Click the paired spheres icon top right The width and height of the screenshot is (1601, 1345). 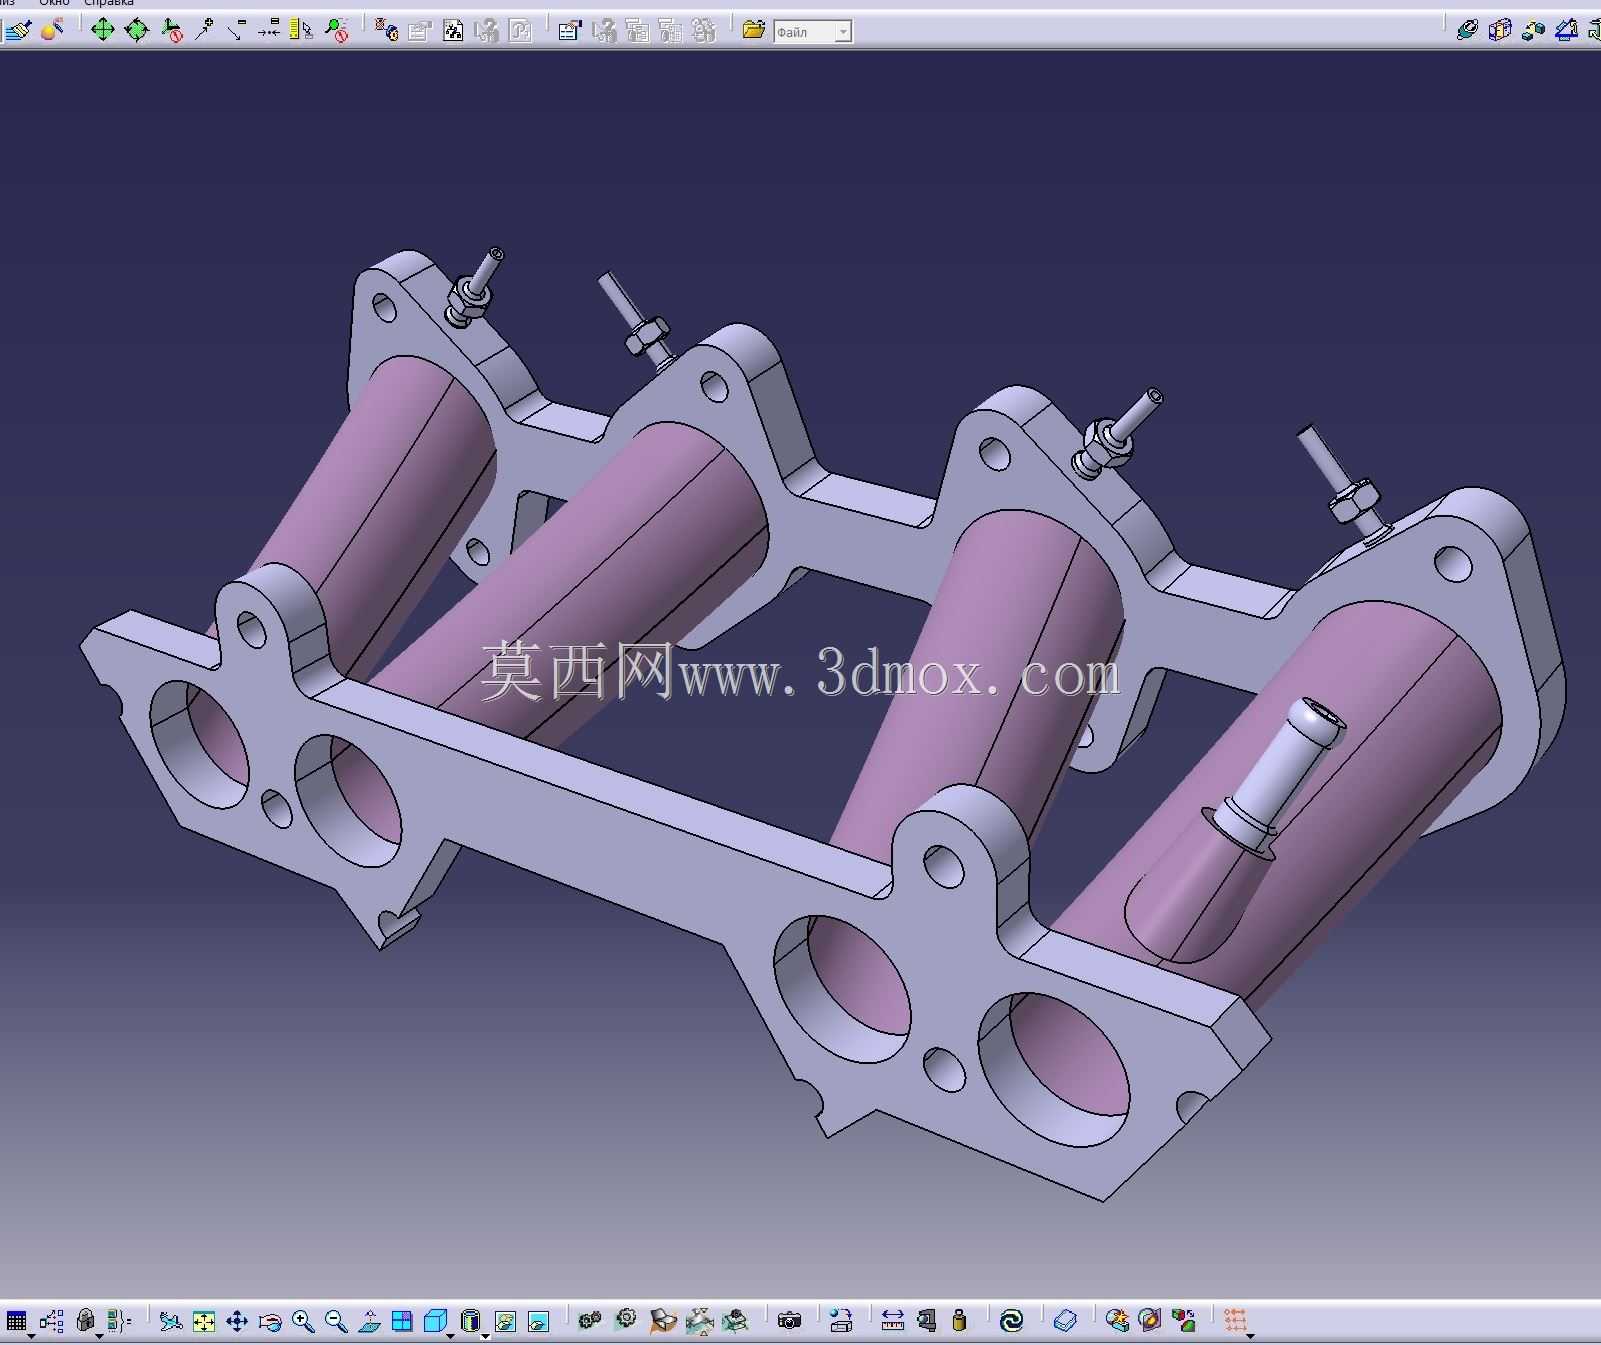pyautogui.click(x=1533, y=30)
